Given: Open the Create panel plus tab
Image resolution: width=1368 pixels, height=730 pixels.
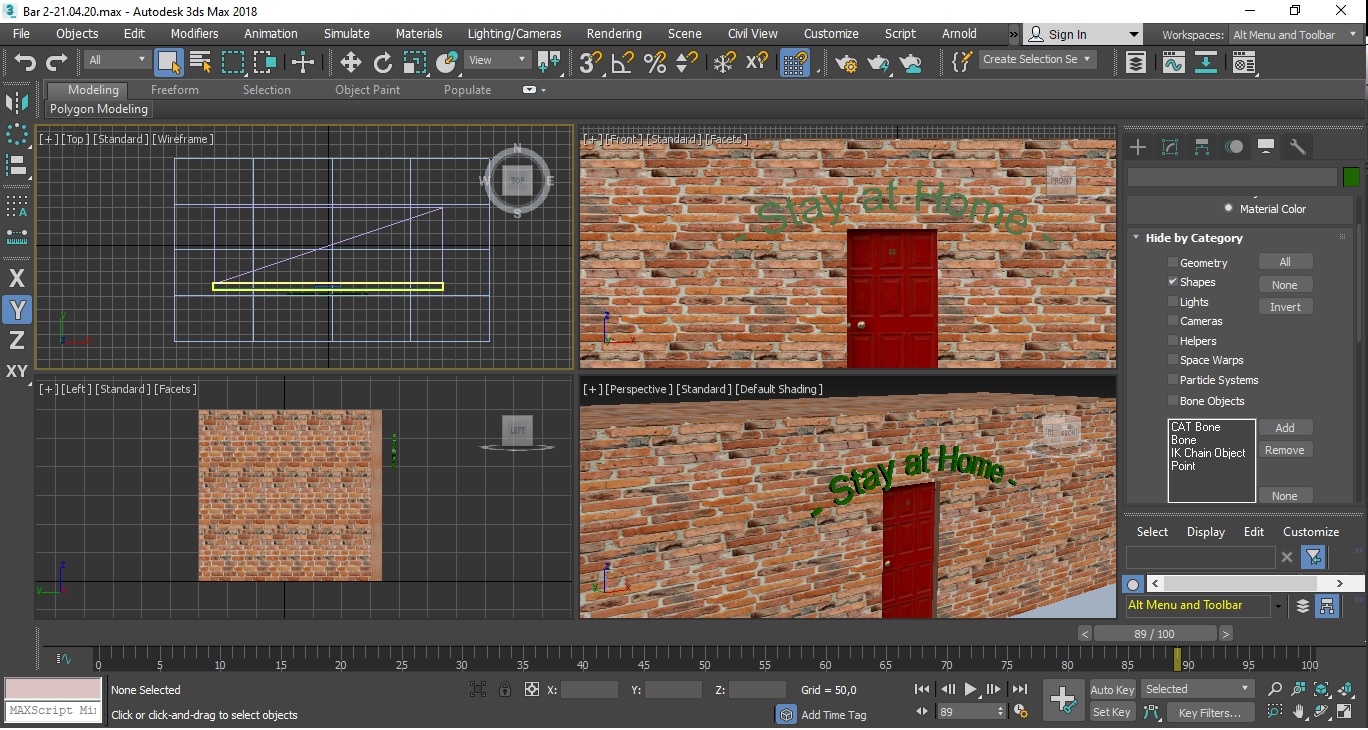Looking at the screenshot, I should coord(1138,147).
